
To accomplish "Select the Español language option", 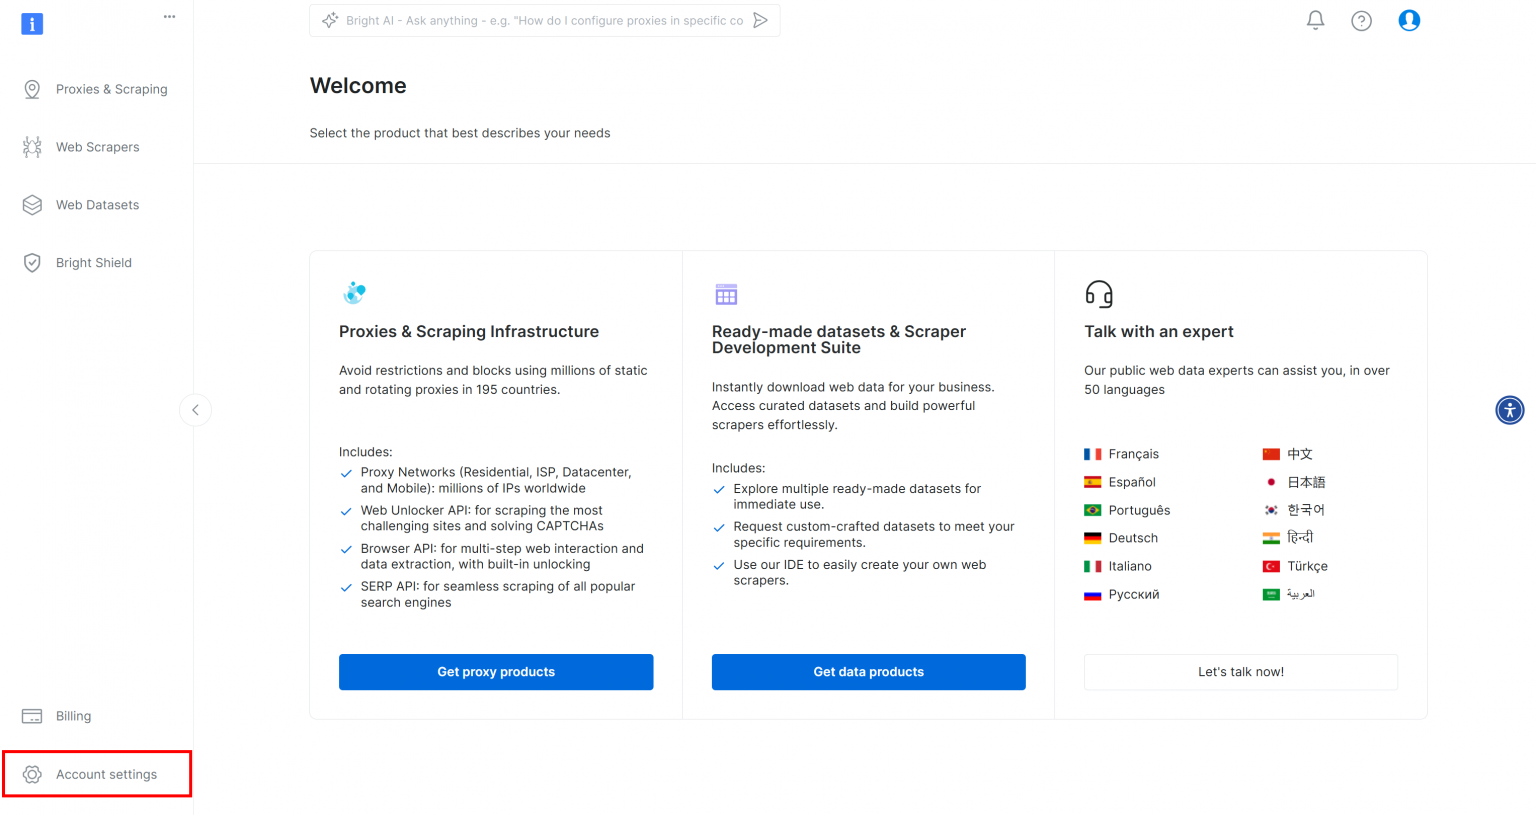I will point(1131,482).
